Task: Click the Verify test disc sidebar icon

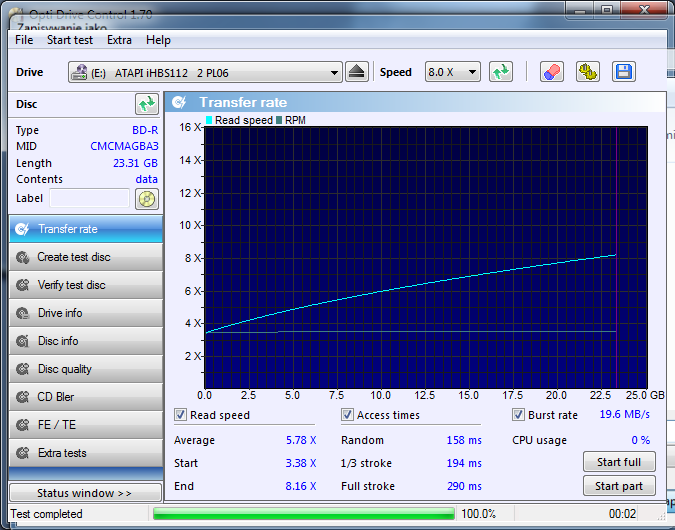Action: click(22, 285)
